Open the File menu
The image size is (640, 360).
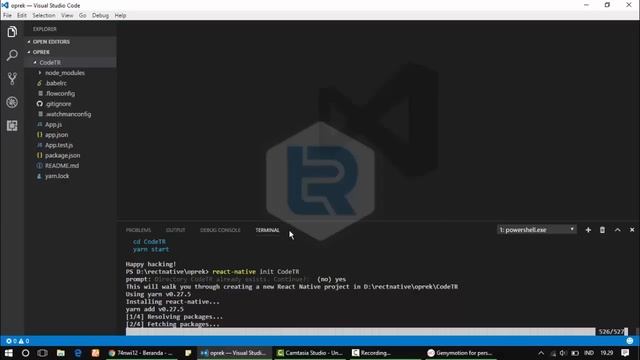tap(7, 15)
